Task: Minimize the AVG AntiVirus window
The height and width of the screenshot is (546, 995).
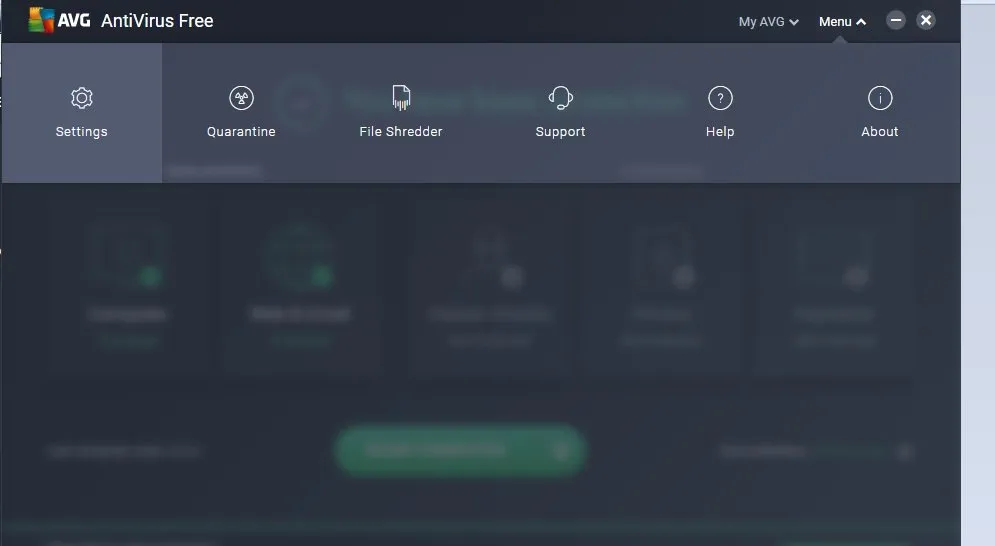Action: point(896,20)
